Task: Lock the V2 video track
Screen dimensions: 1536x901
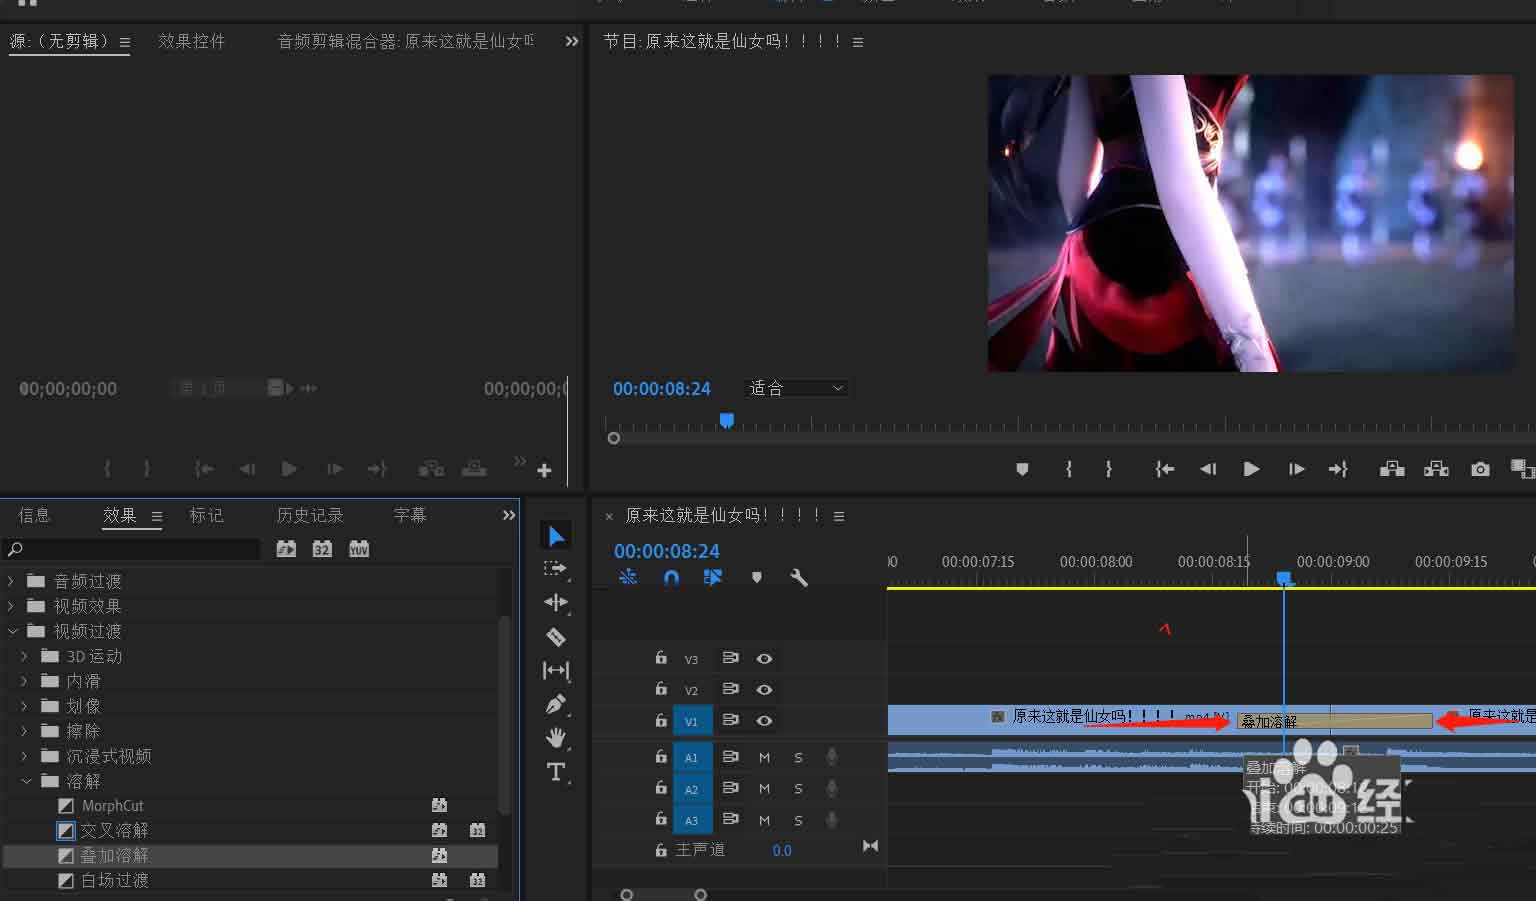Action: (x=661, y=689)
